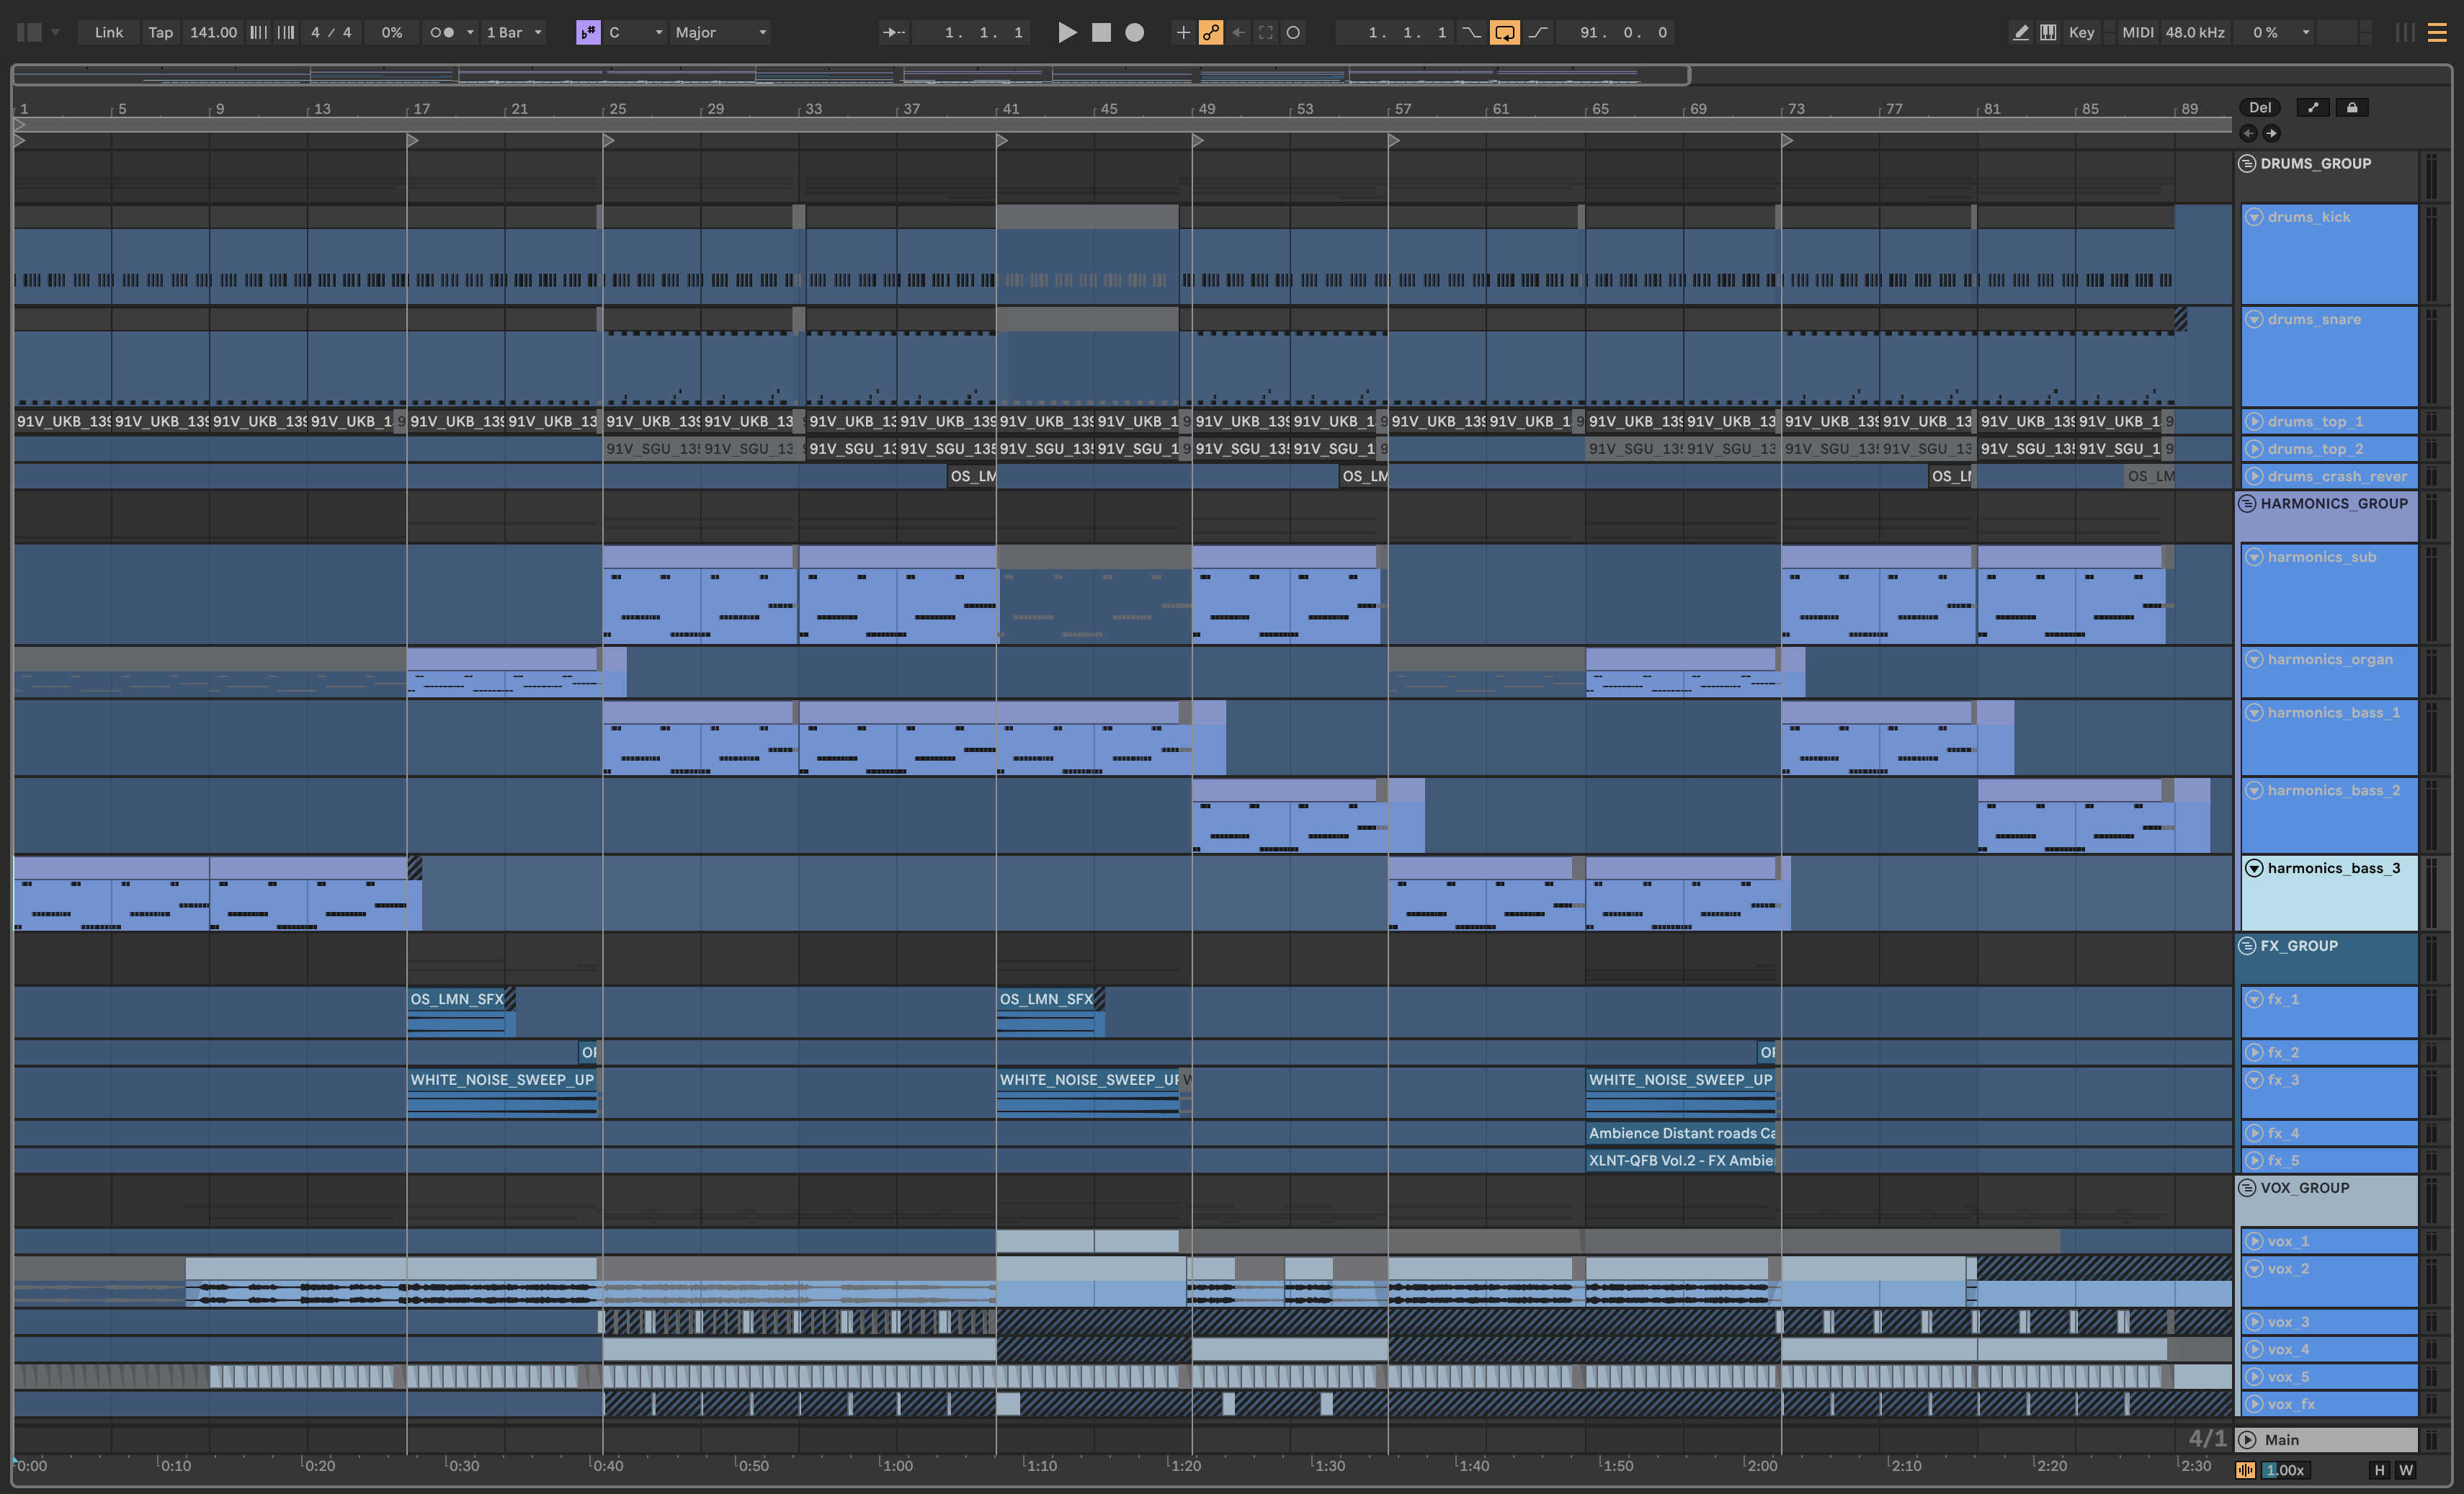Open Key map mode
2464x1494 pixels.
point(2082,32)
